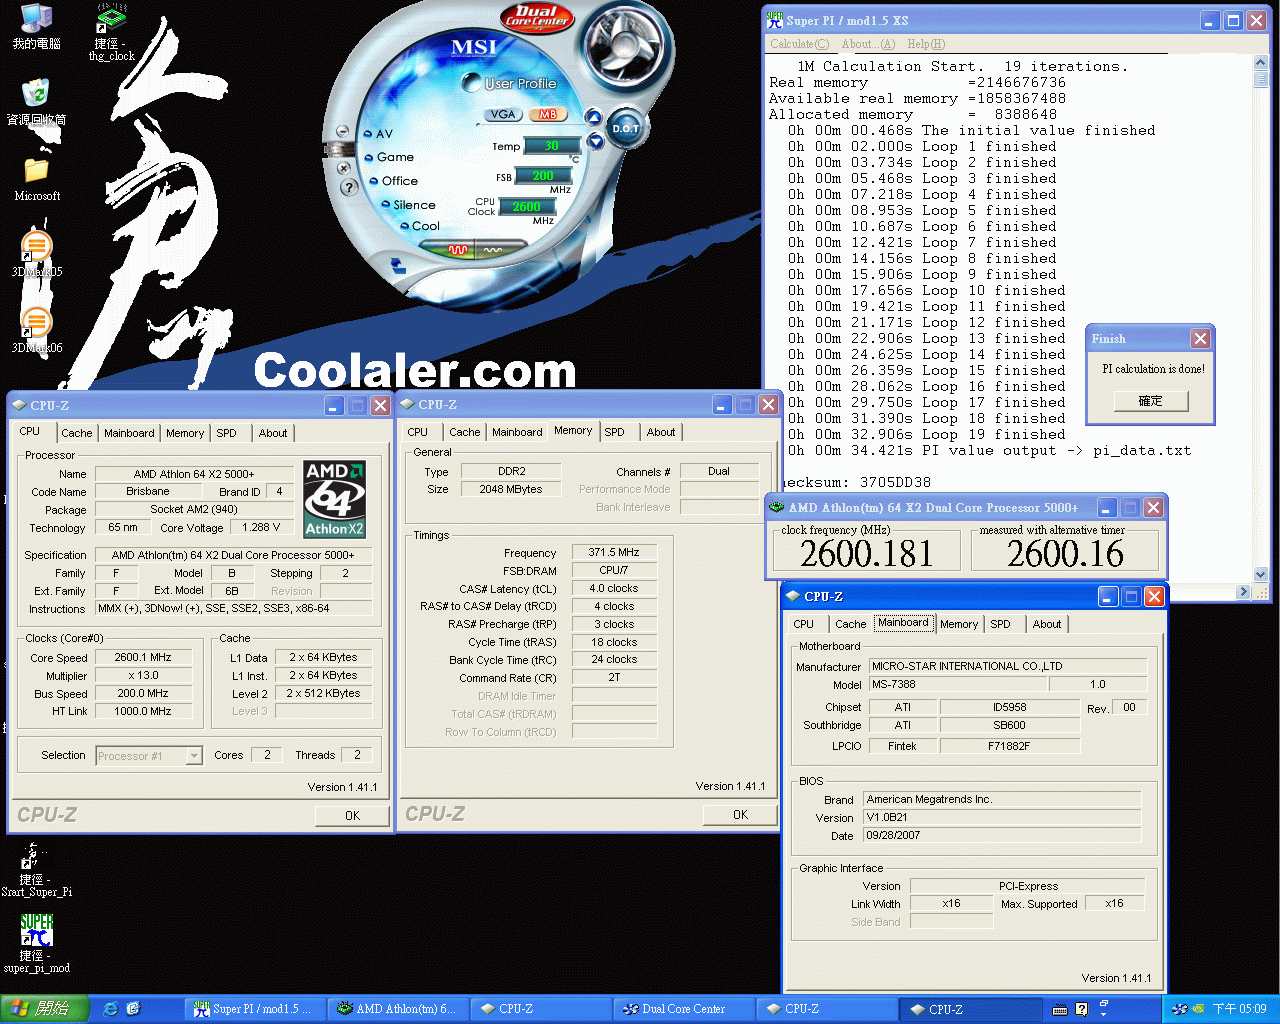Open the Dual Core Center help (?) icon

pyautogui.click(x=348, y=188)
